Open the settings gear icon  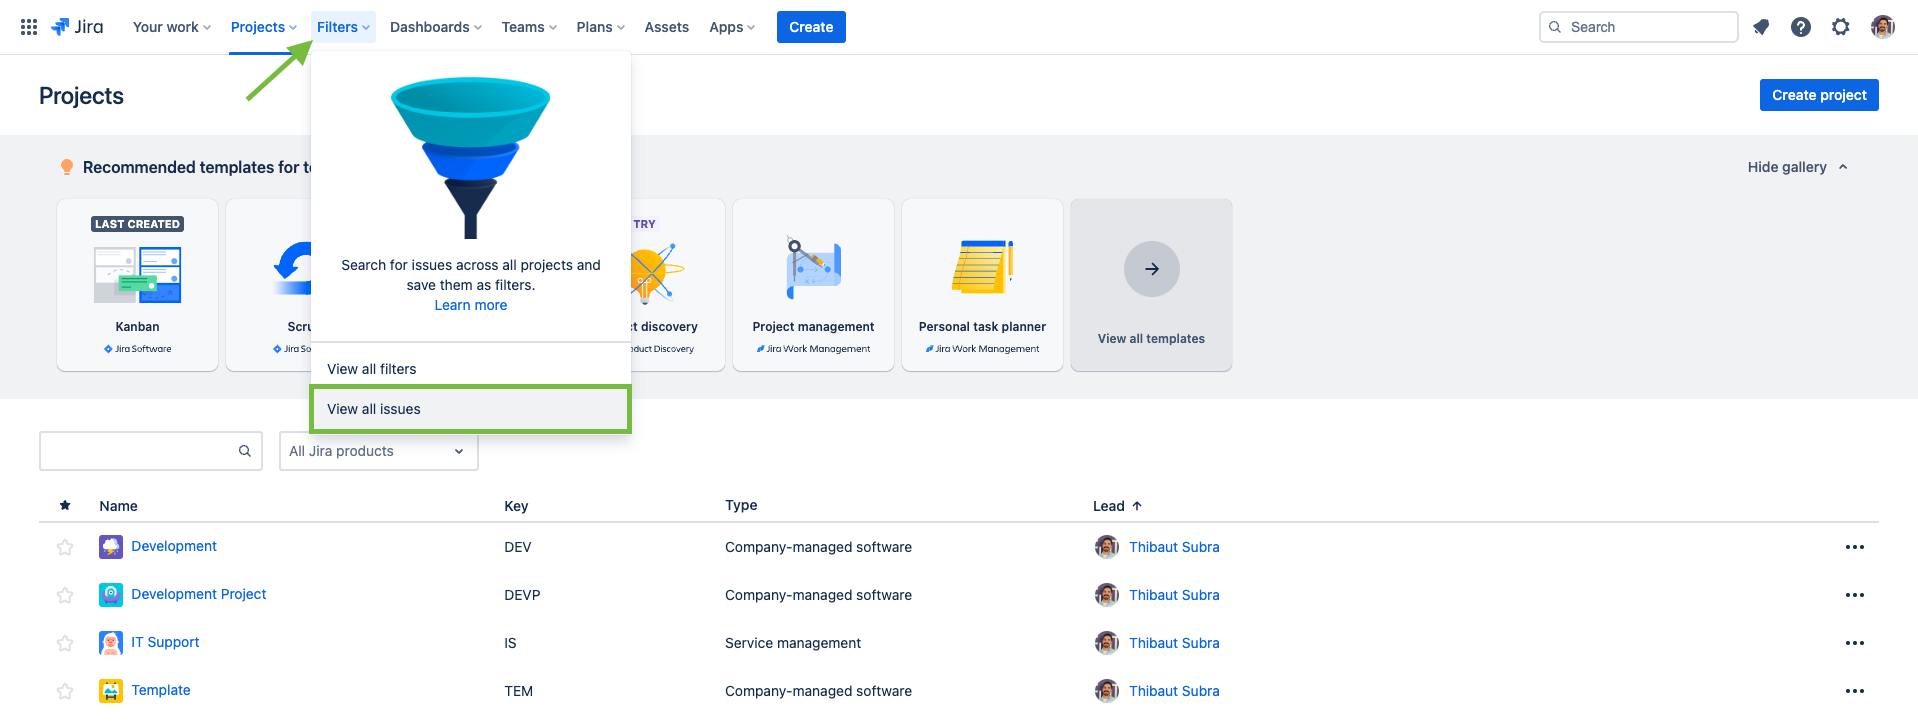click(1840, 27)
